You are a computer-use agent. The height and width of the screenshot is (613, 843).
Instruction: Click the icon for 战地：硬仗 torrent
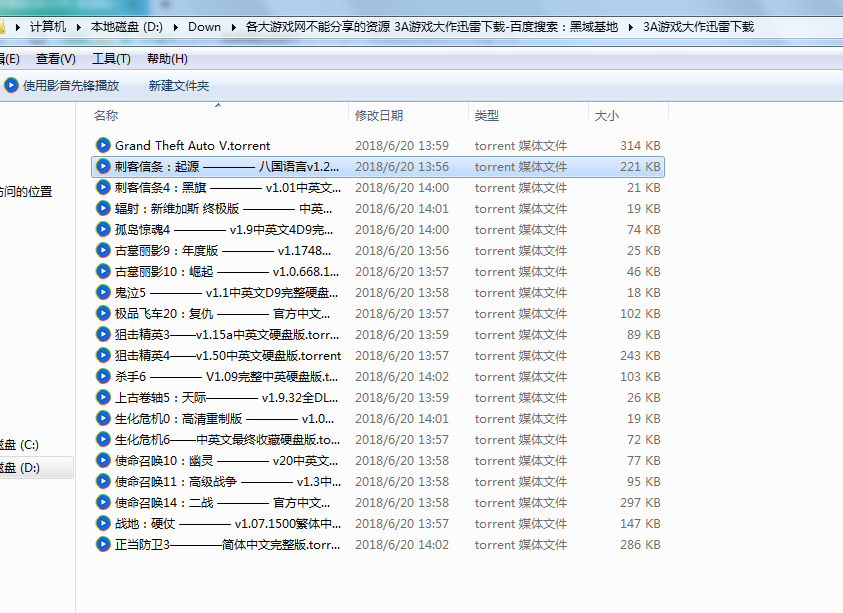[103, 523]
